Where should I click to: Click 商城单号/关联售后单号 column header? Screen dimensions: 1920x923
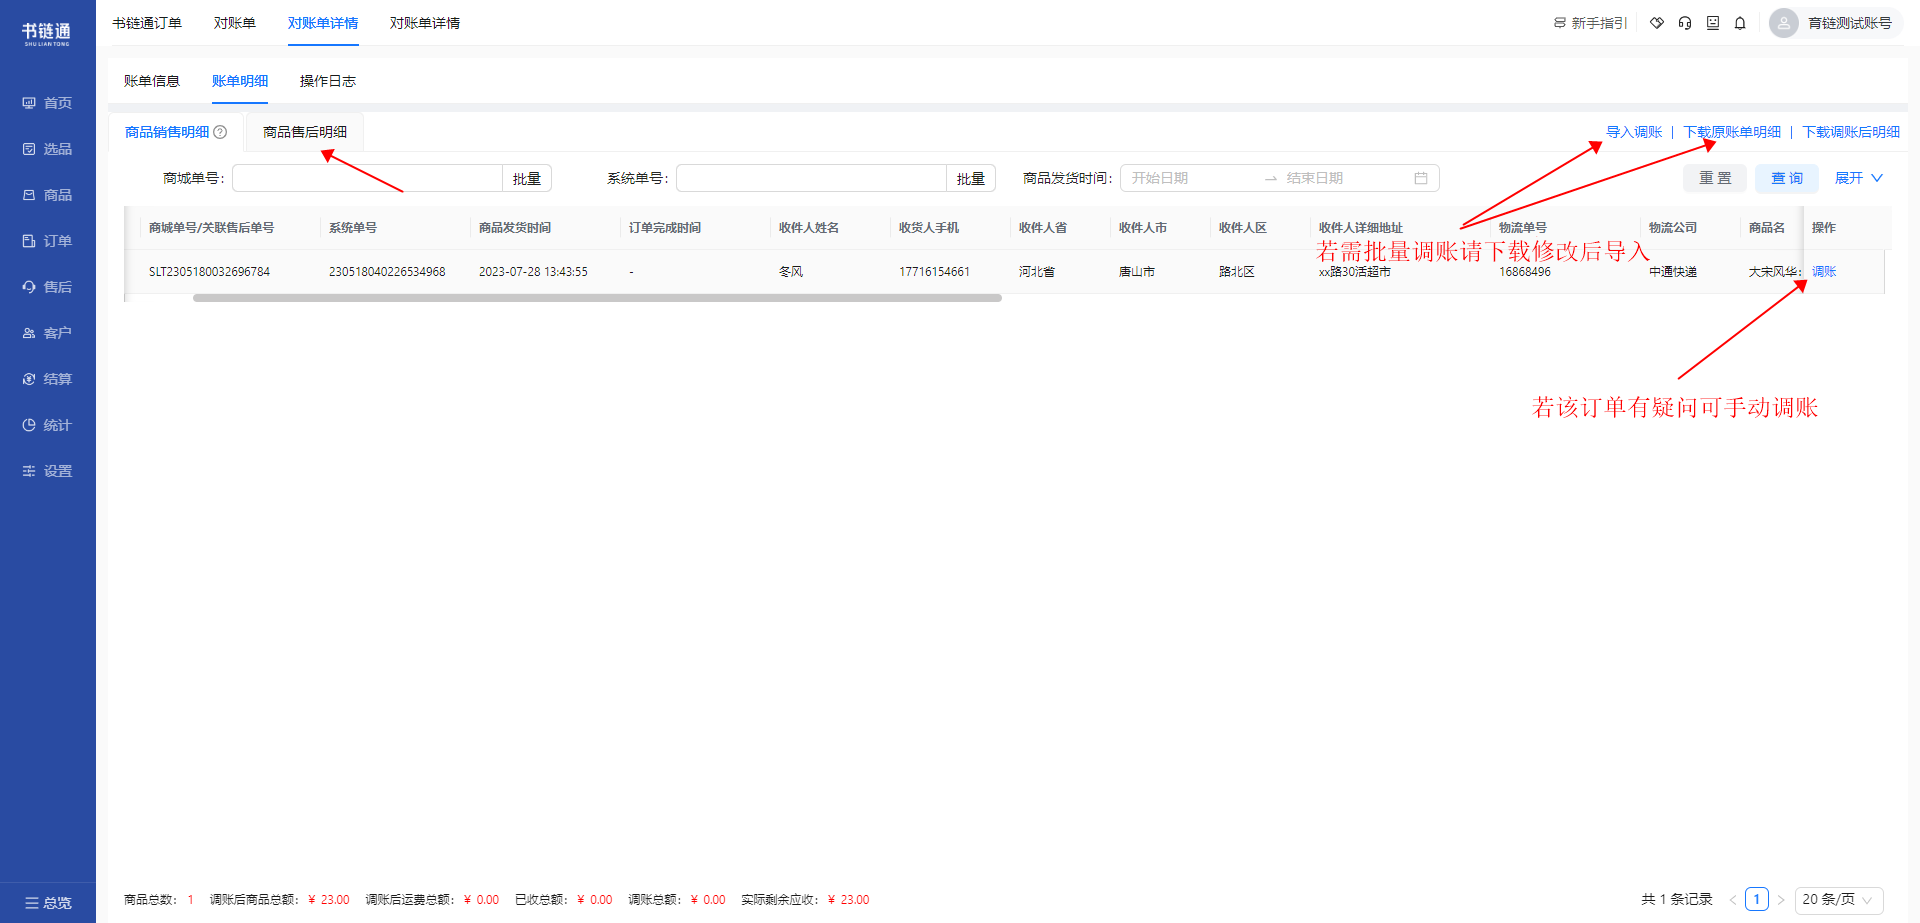coord(211,228)
